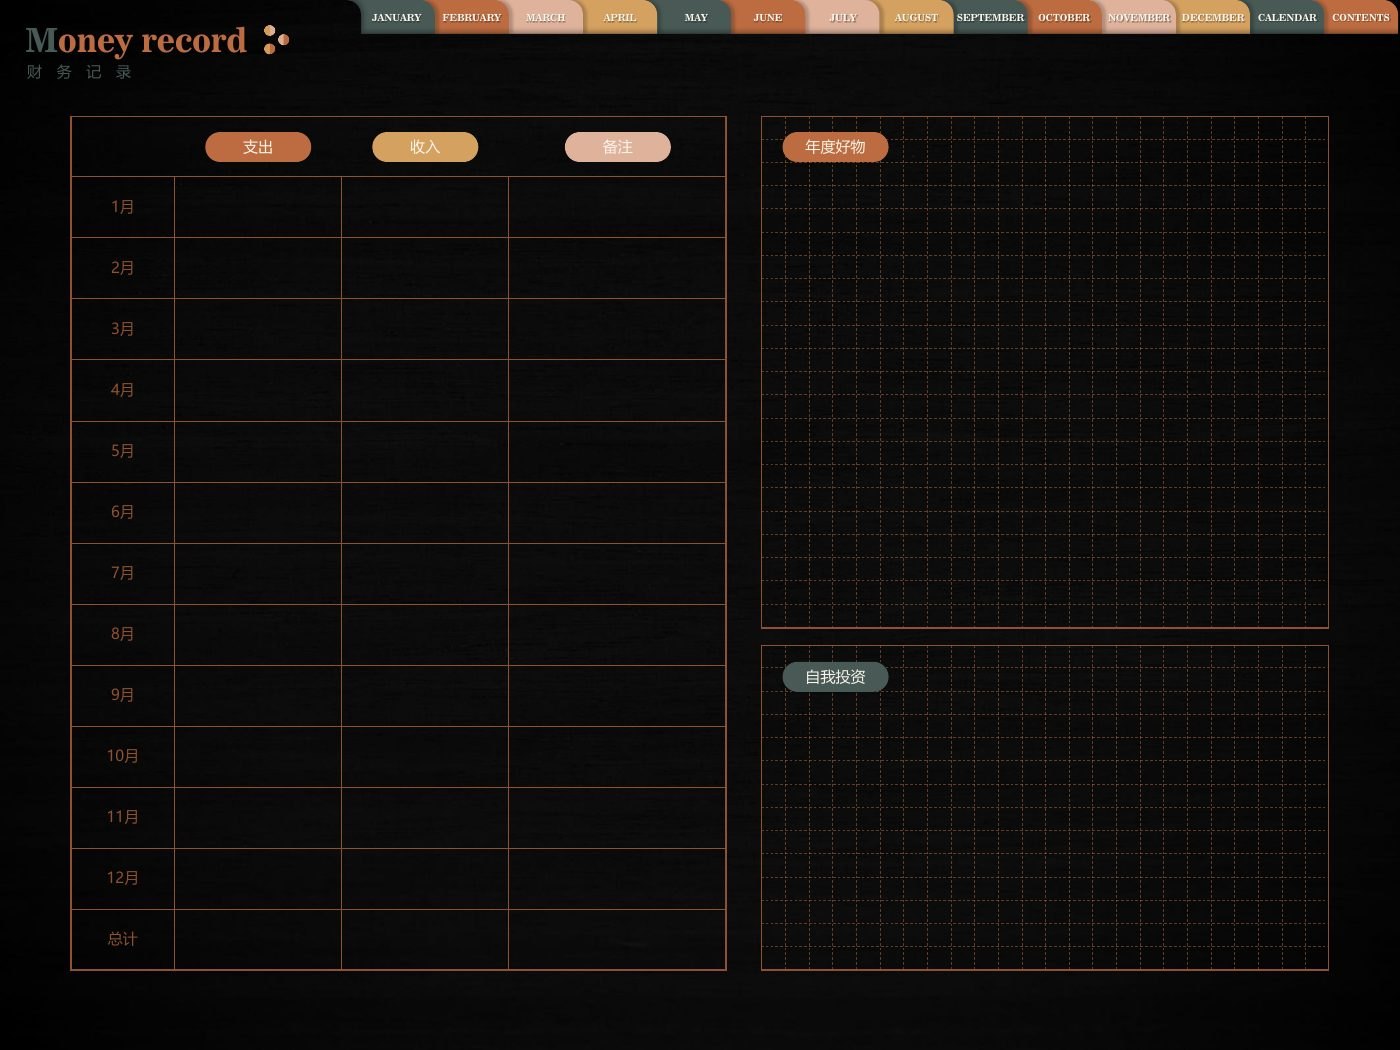Viewport: 1400px width, 1050px height.
Task: Navigate to the CONTENTS tab
Action: pyautogui.click(x=1361, y=17)
